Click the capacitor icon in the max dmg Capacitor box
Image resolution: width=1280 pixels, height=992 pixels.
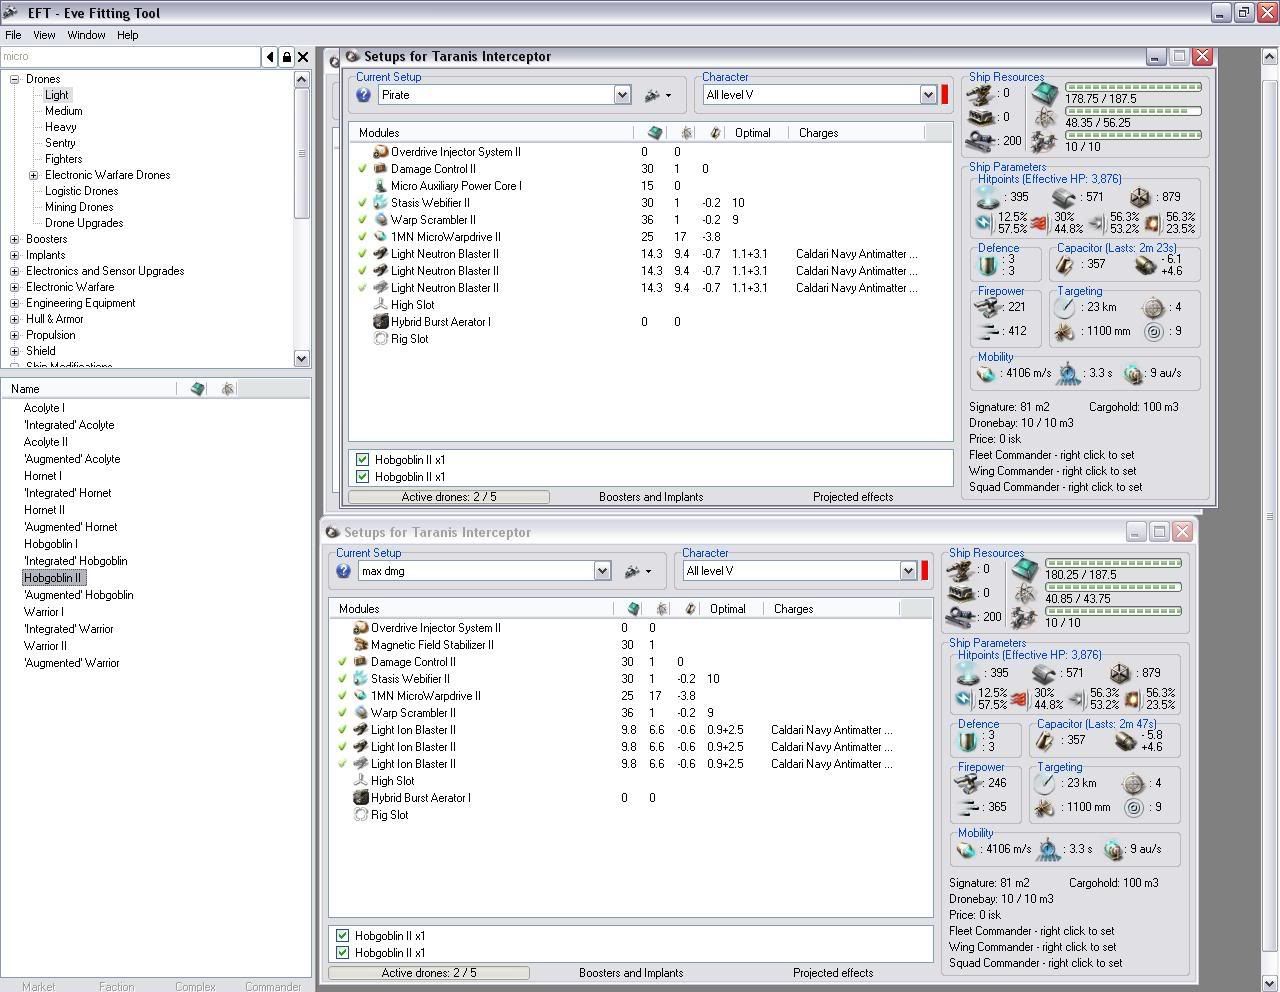pyautogui.click(x=1045, y=741)
